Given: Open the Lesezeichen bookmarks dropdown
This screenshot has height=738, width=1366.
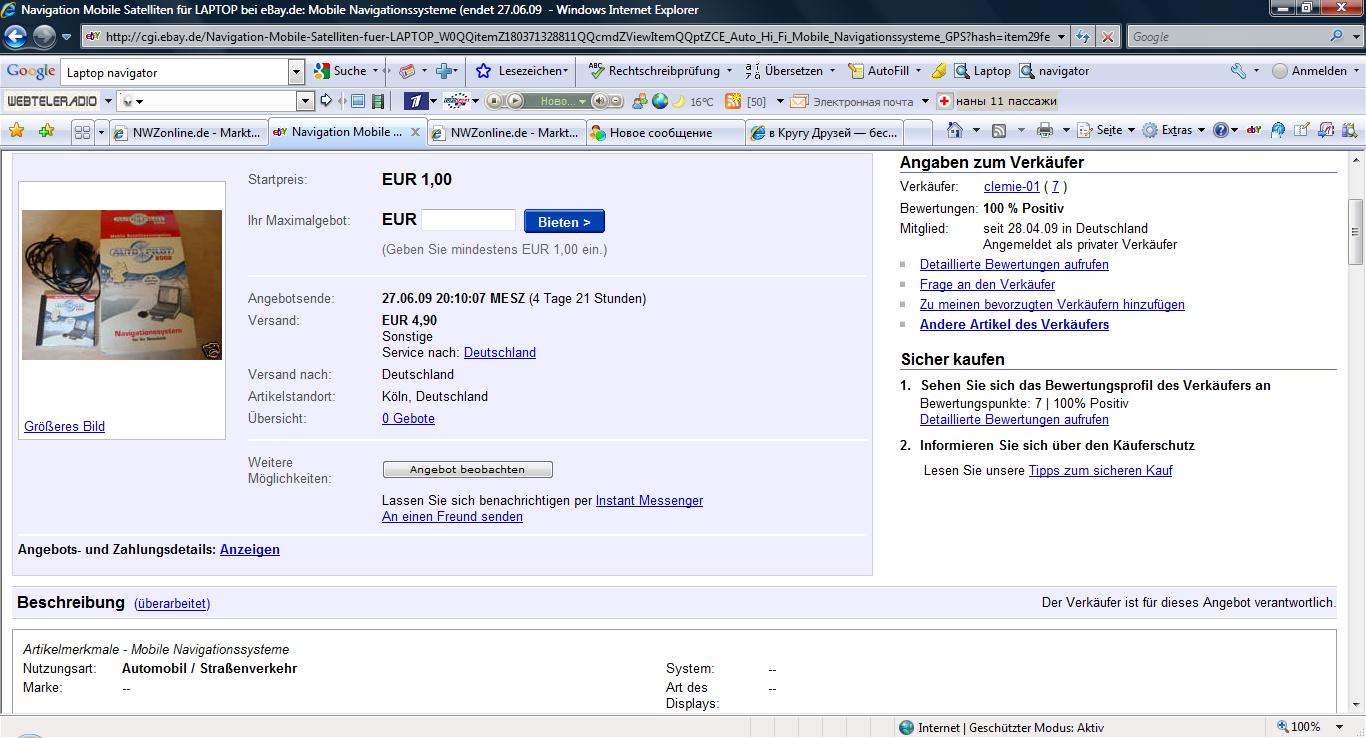Looking at the screenshot, I should tap(522, 71).
